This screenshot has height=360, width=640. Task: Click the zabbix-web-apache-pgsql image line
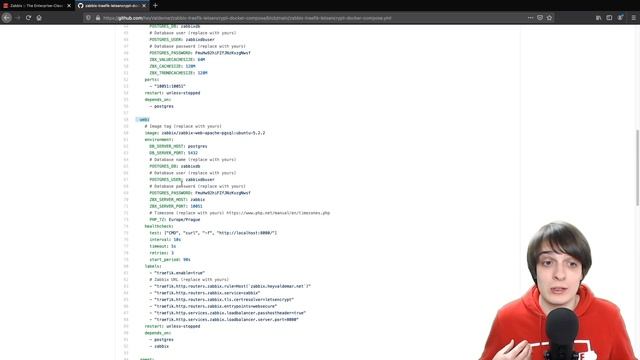tap(205, 133)
